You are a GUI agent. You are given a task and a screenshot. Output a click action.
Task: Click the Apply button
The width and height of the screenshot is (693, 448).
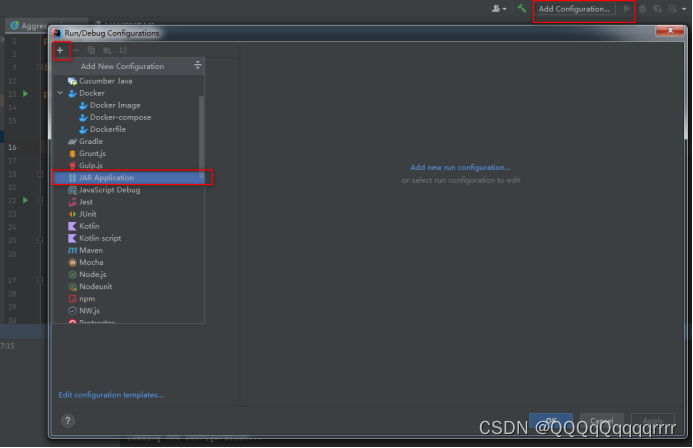pos(653,421)
